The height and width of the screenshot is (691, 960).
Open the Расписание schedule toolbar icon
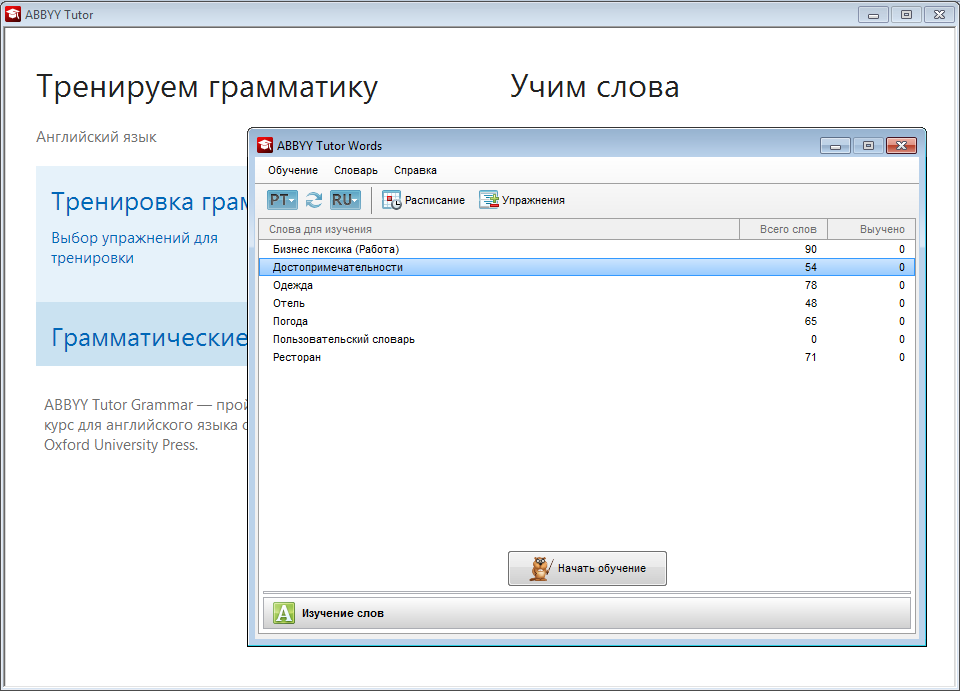coord(392,200)
